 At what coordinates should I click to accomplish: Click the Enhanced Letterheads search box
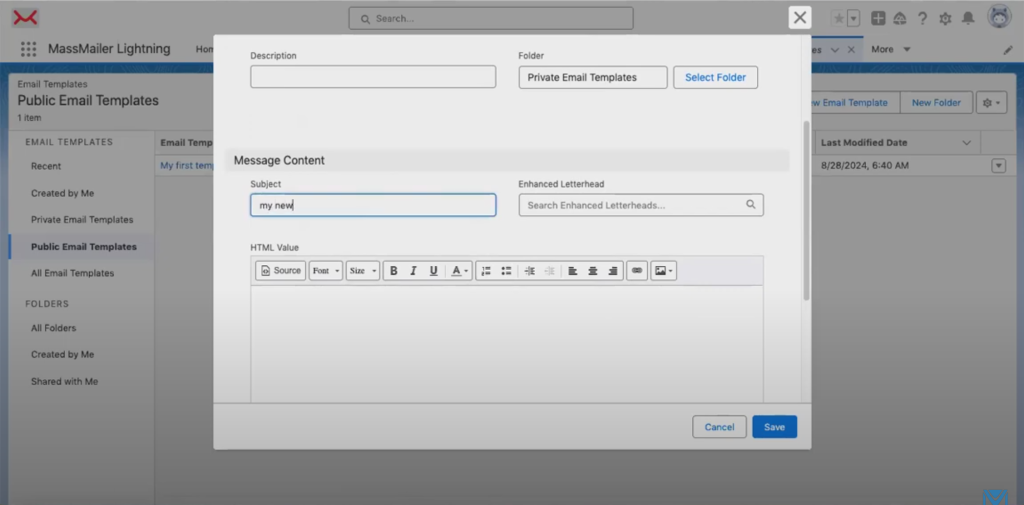pos(641,205)
